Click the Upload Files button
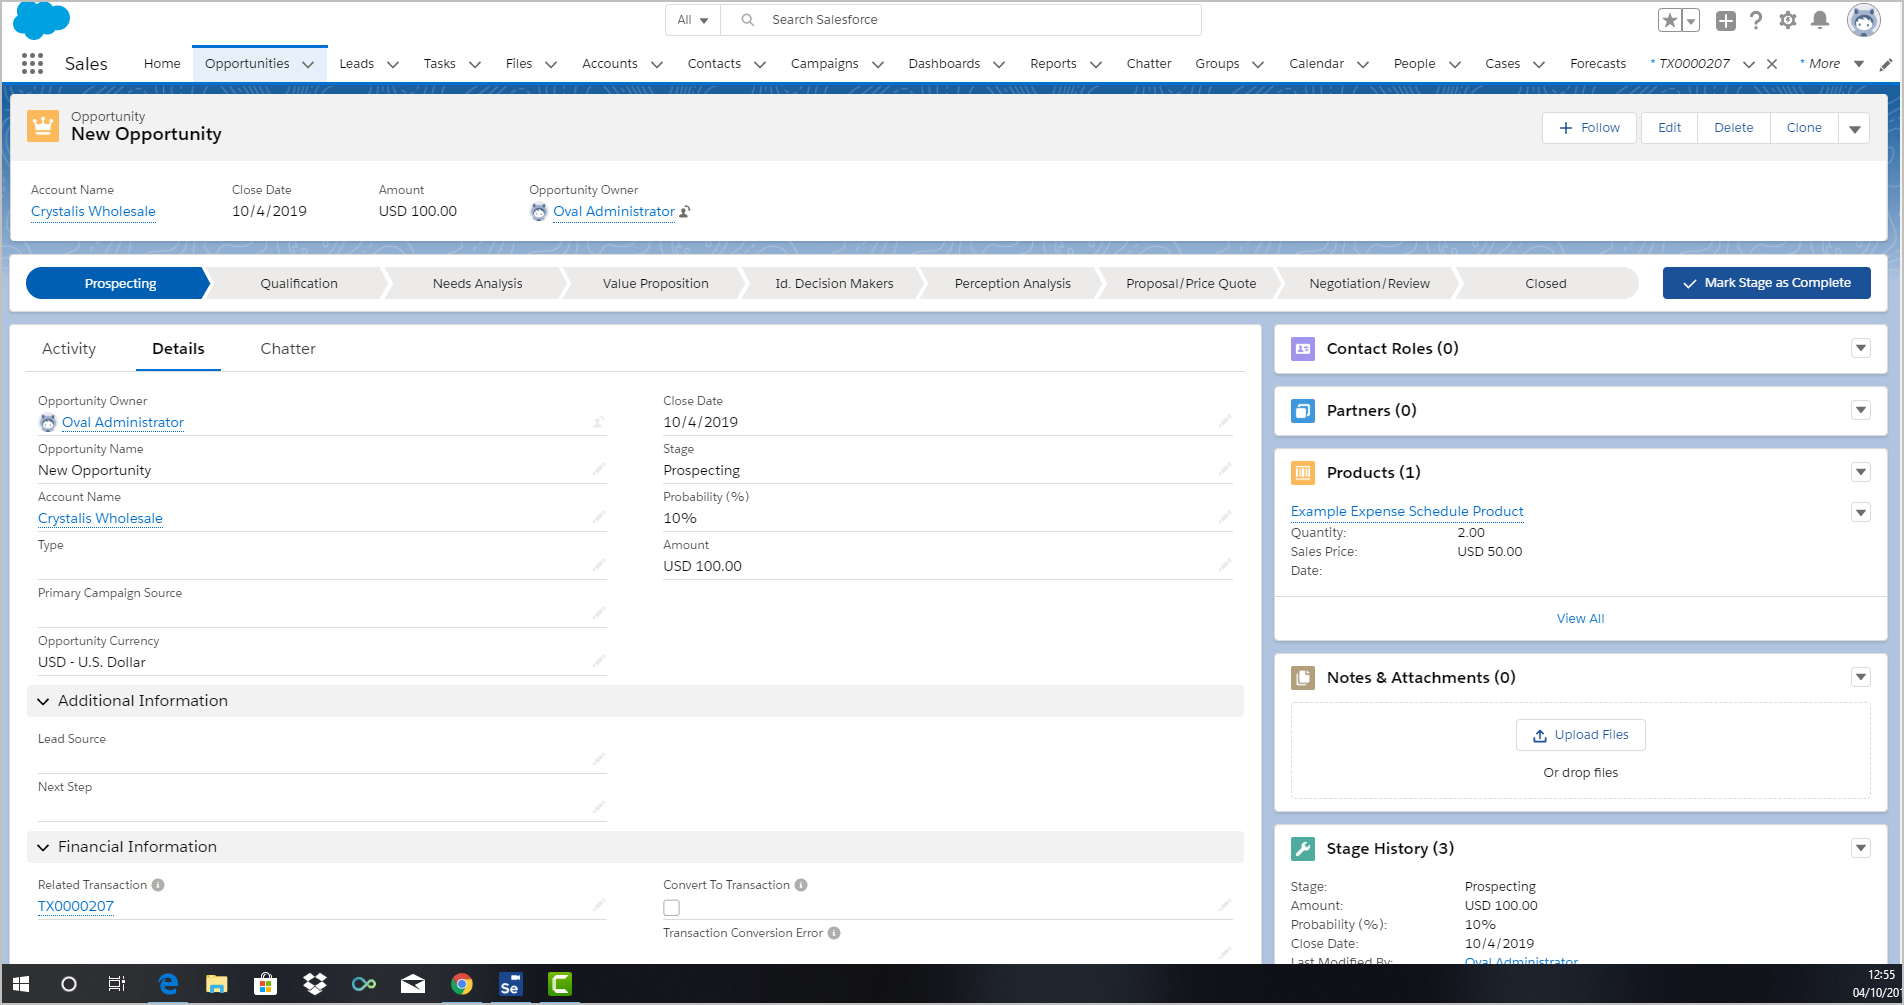Screen dimensions: 1904x1005 pos(1580,735)
